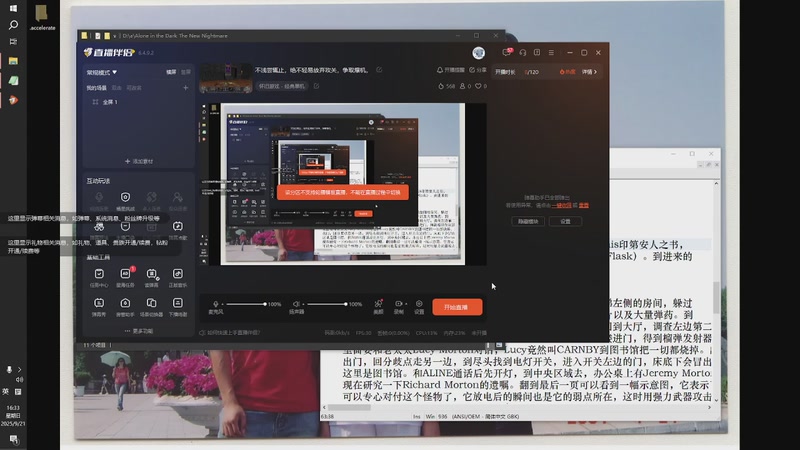Screen dimensions: 800x450
Task: Expand the 常规模式 mode dropdown
Action: pyautogui.click(x=102, y=72)
